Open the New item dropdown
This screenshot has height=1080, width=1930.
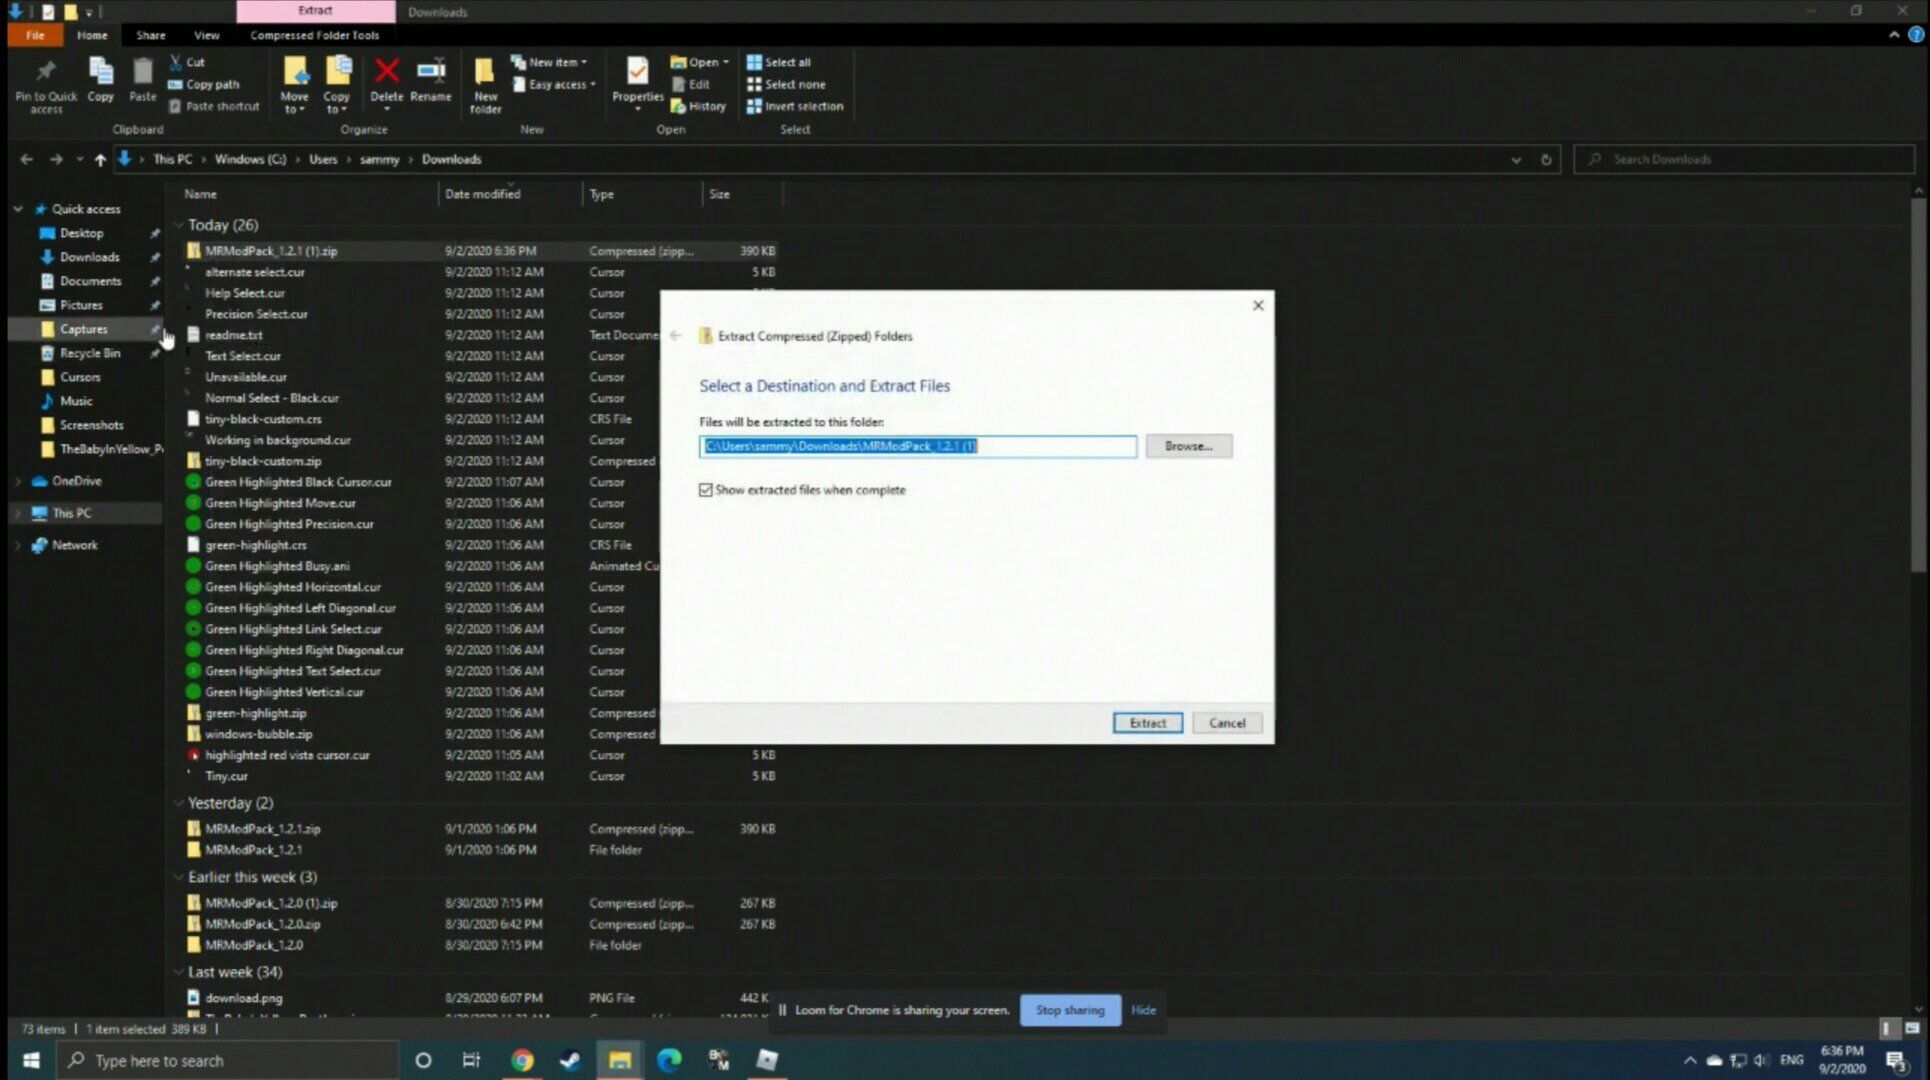(x=556, y=62)
